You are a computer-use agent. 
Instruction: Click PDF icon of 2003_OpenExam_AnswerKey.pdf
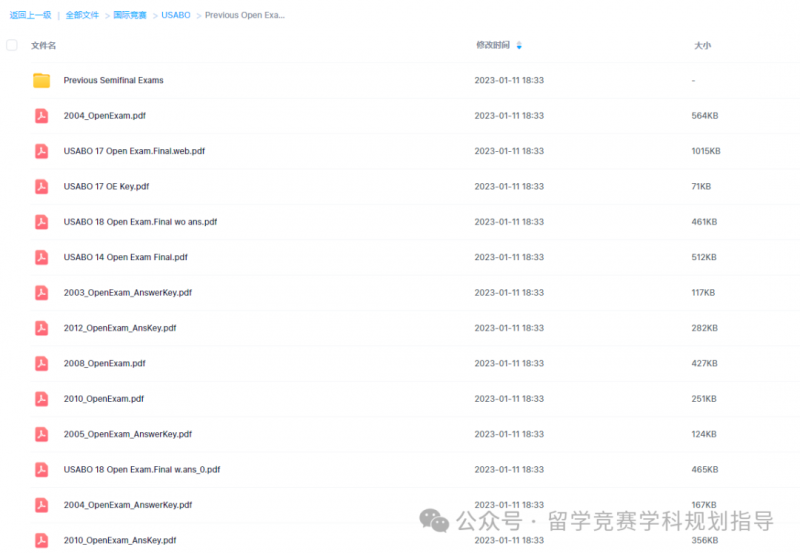[x=41, y=293]
